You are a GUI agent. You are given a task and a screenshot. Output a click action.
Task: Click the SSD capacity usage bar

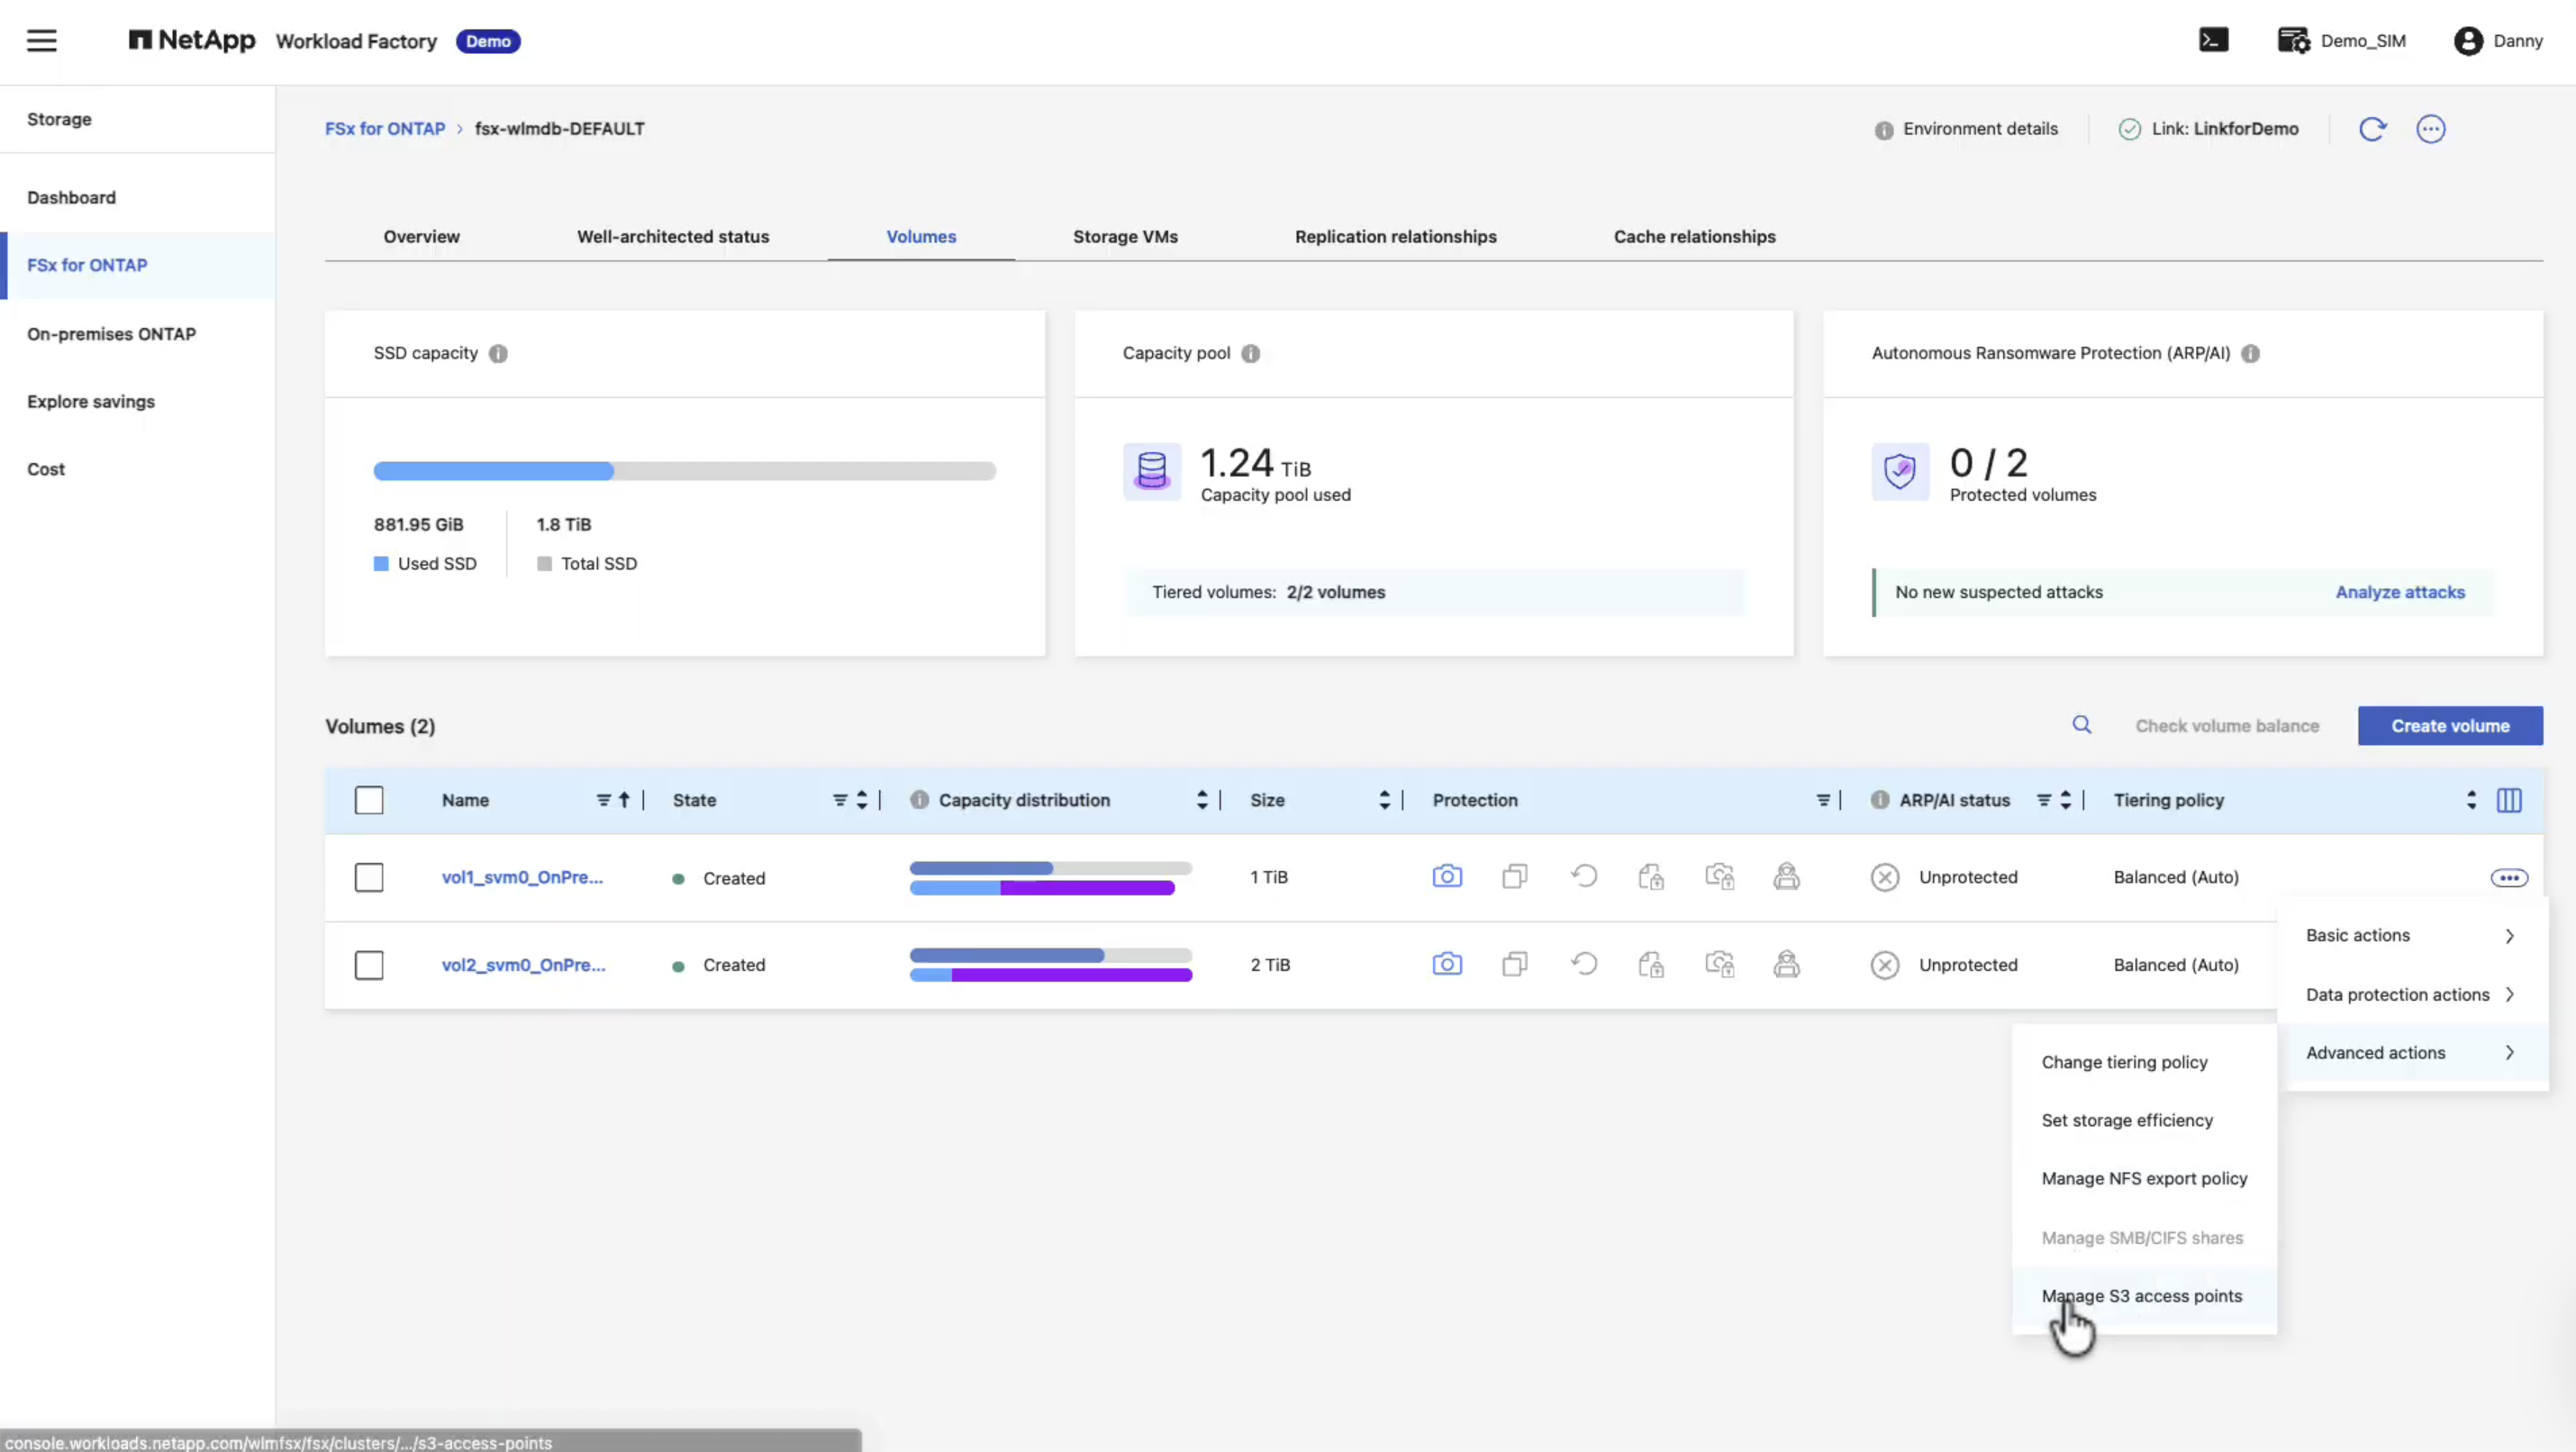pos(684,471)
